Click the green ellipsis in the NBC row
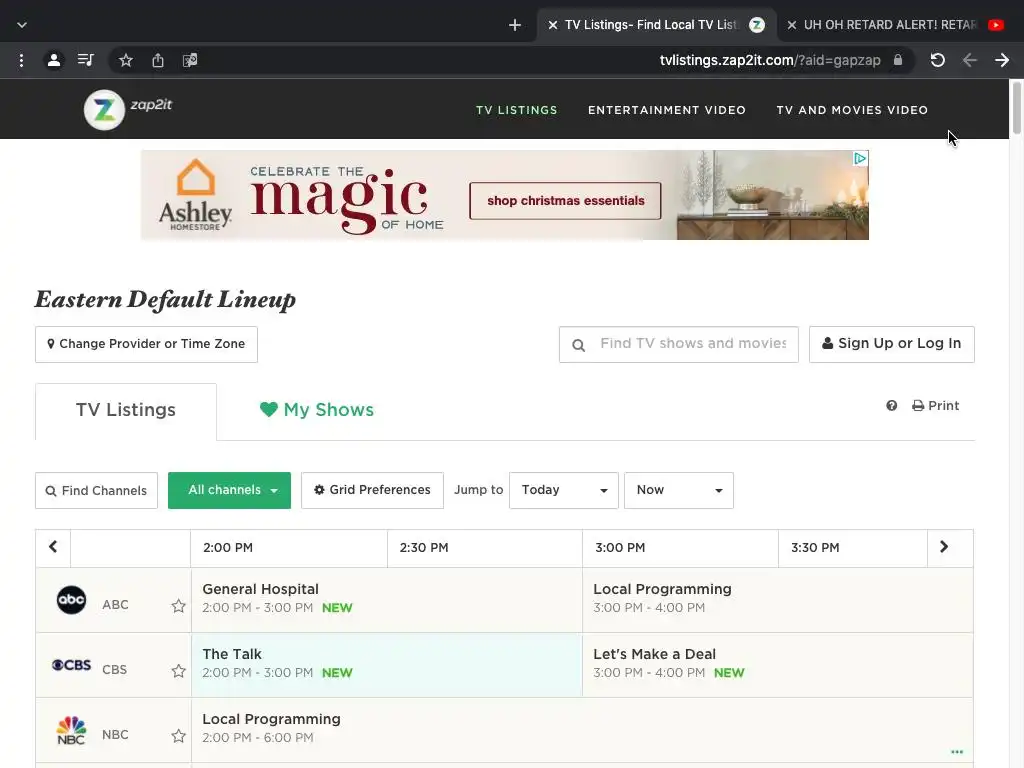 pyautogui.click(x=957, y=752)
